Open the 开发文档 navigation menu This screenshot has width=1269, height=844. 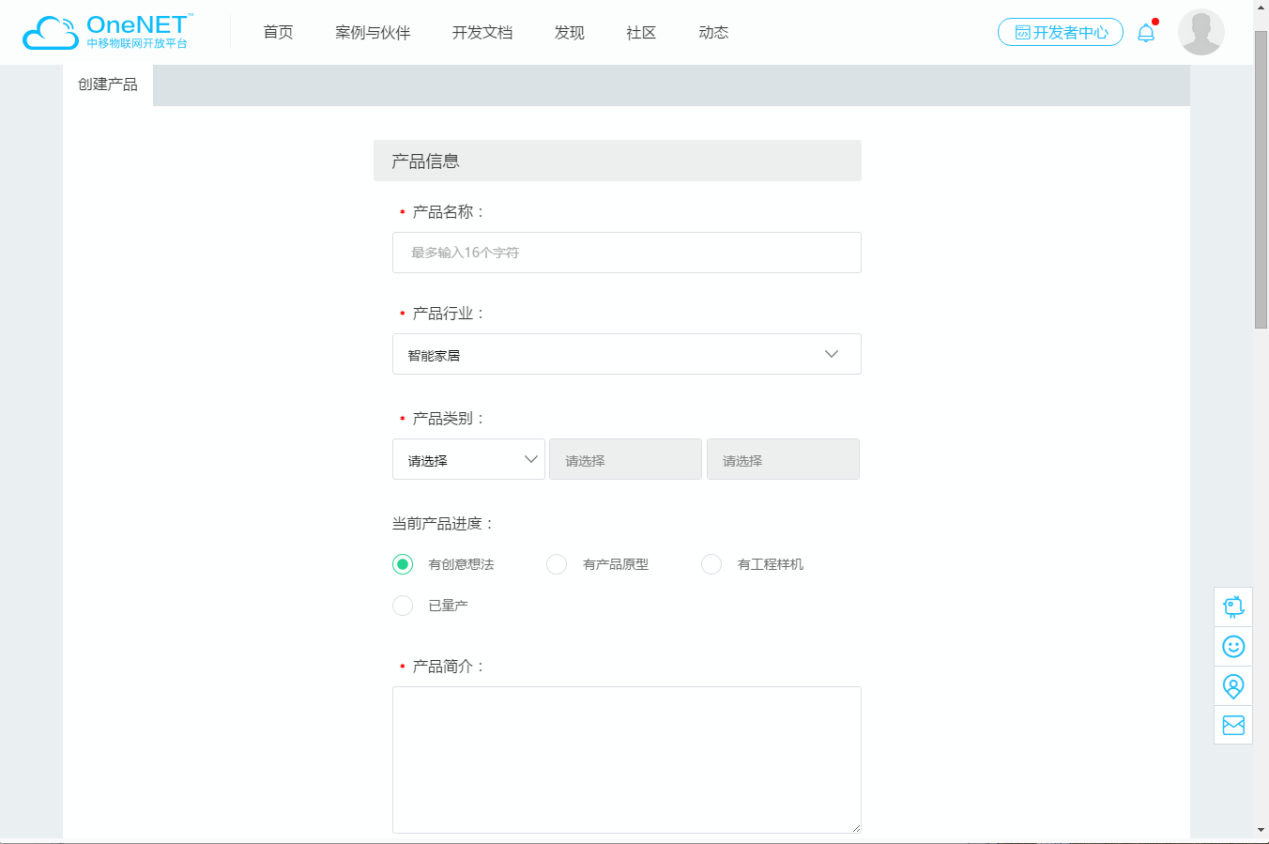[x=482, y=31]
